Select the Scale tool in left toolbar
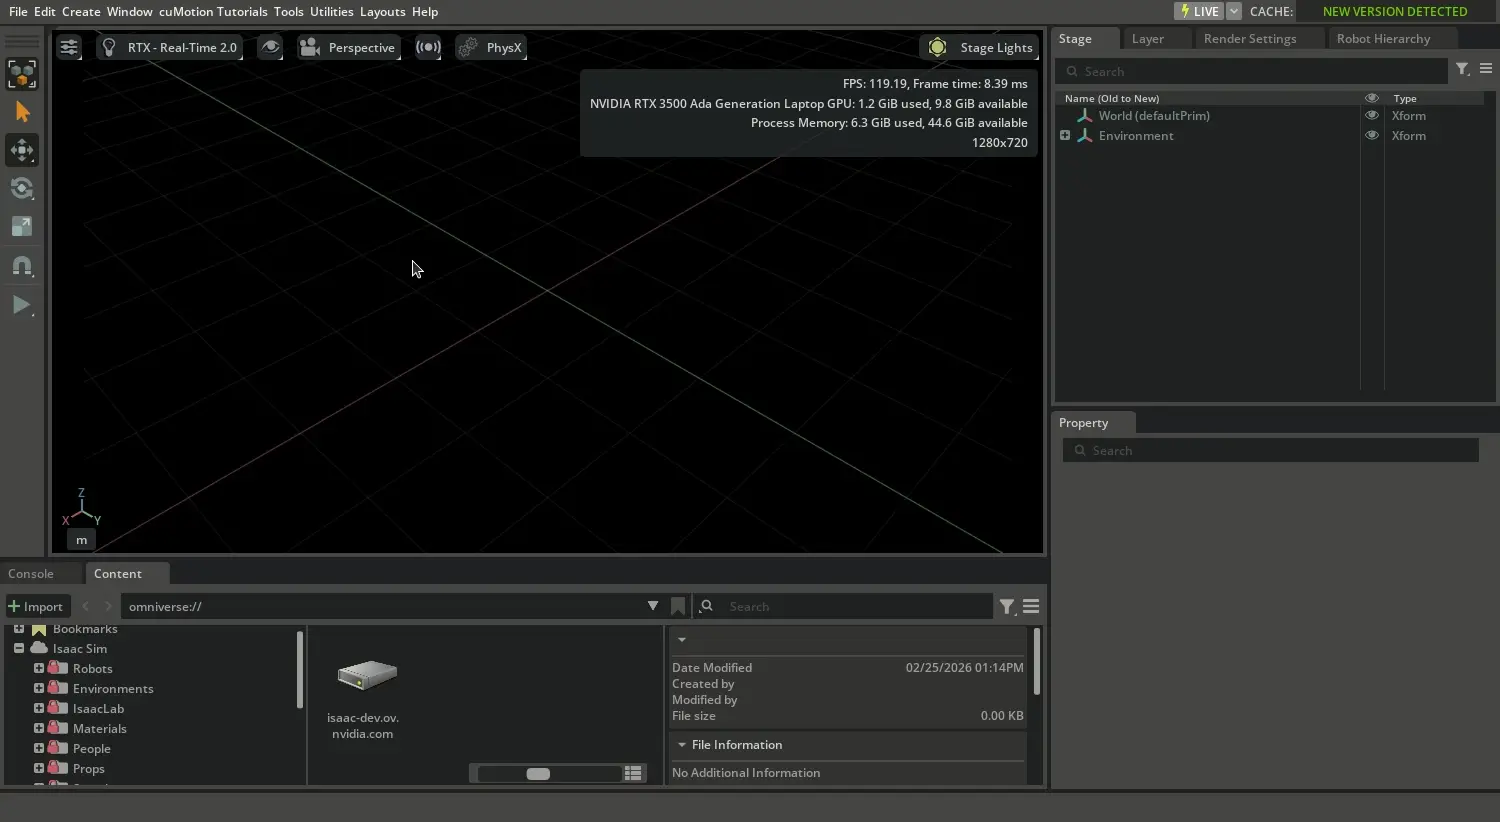1500x822 pixels. [x=22, y=227]
